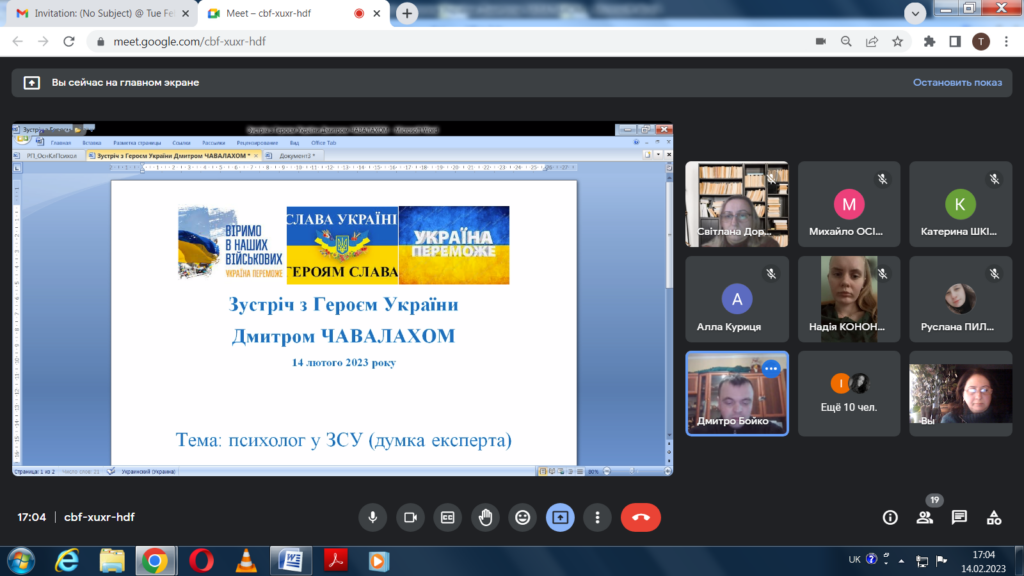Click Остановить показ to stop presenting
The height and width of the screenshot is (576, 1024).
coord(957,82)
